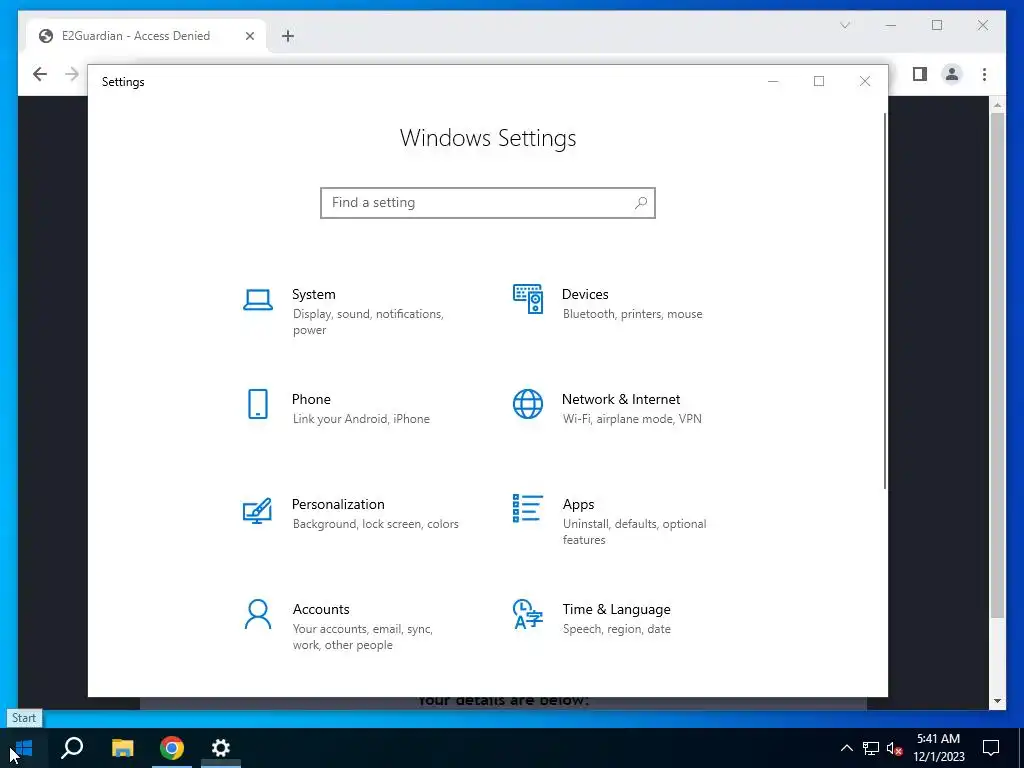Close the Settings window
Screen dimensions: 1024x768
click(x=865, y=82)
